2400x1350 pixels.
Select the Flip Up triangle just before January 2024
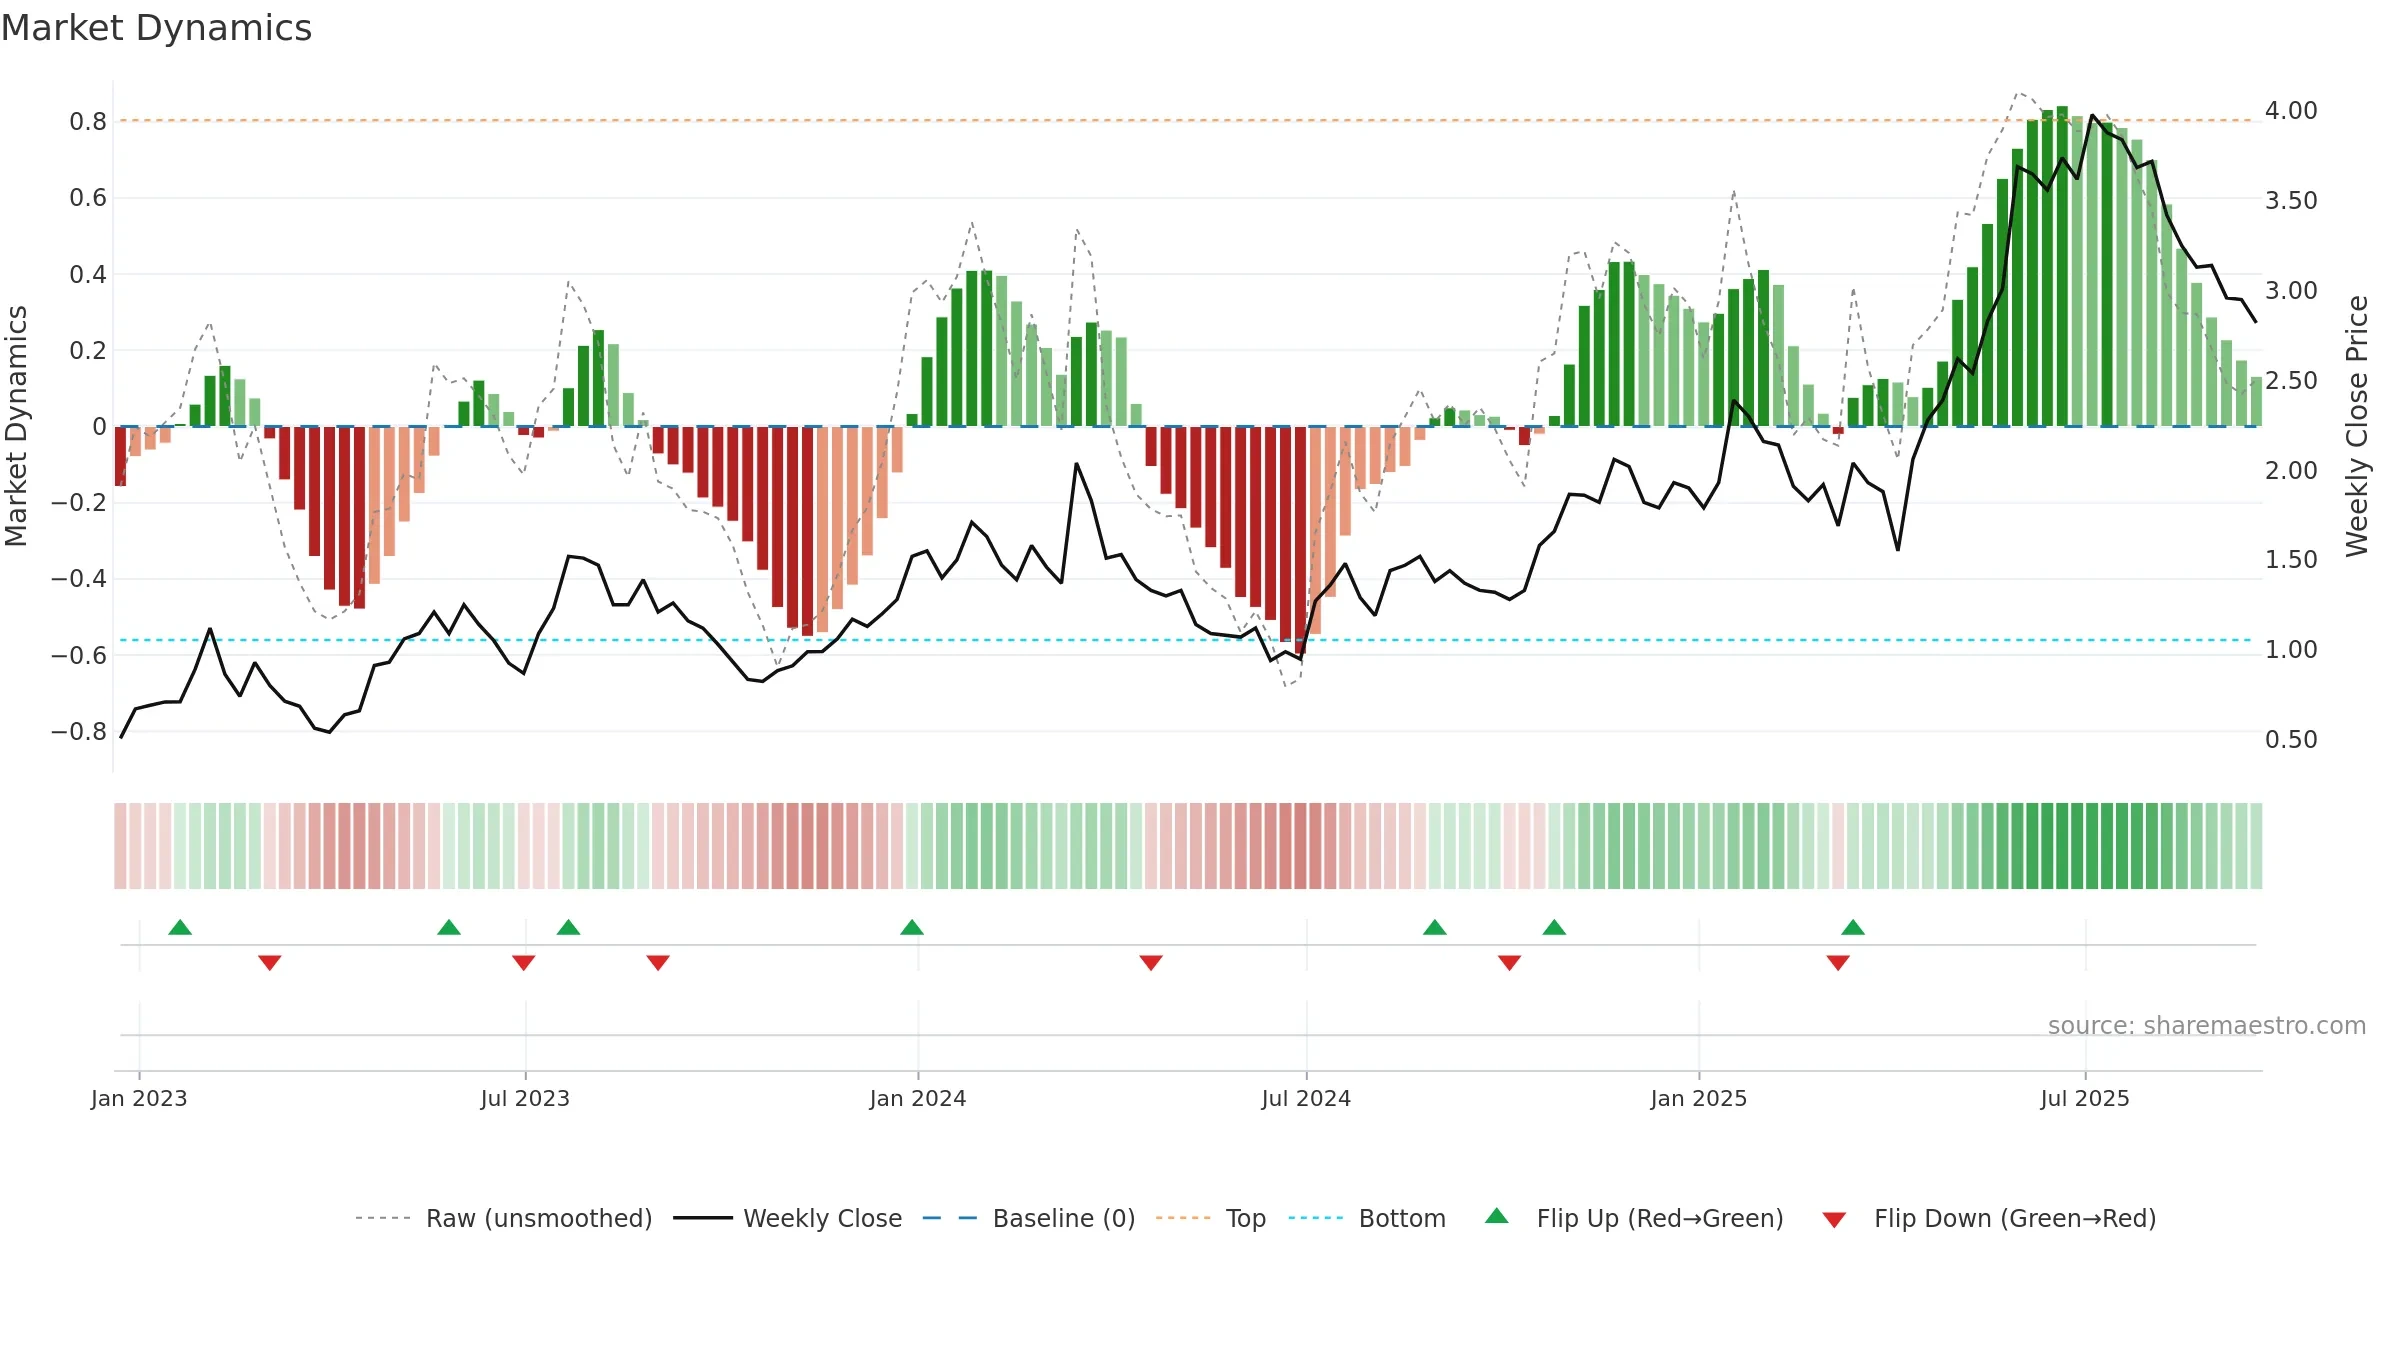tap(912, 927)
